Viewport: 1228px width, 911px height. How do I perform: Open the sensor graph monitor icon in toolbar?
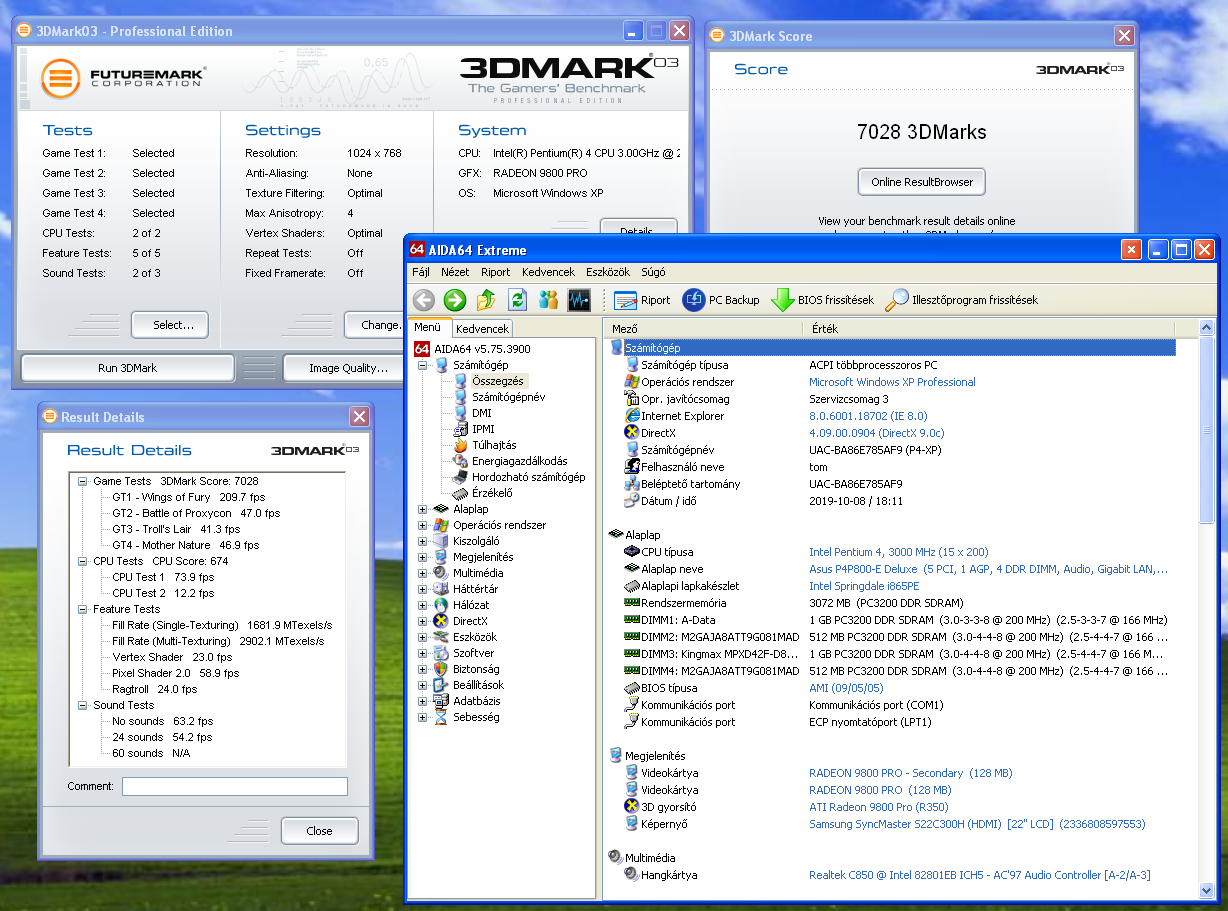point(579,299)
